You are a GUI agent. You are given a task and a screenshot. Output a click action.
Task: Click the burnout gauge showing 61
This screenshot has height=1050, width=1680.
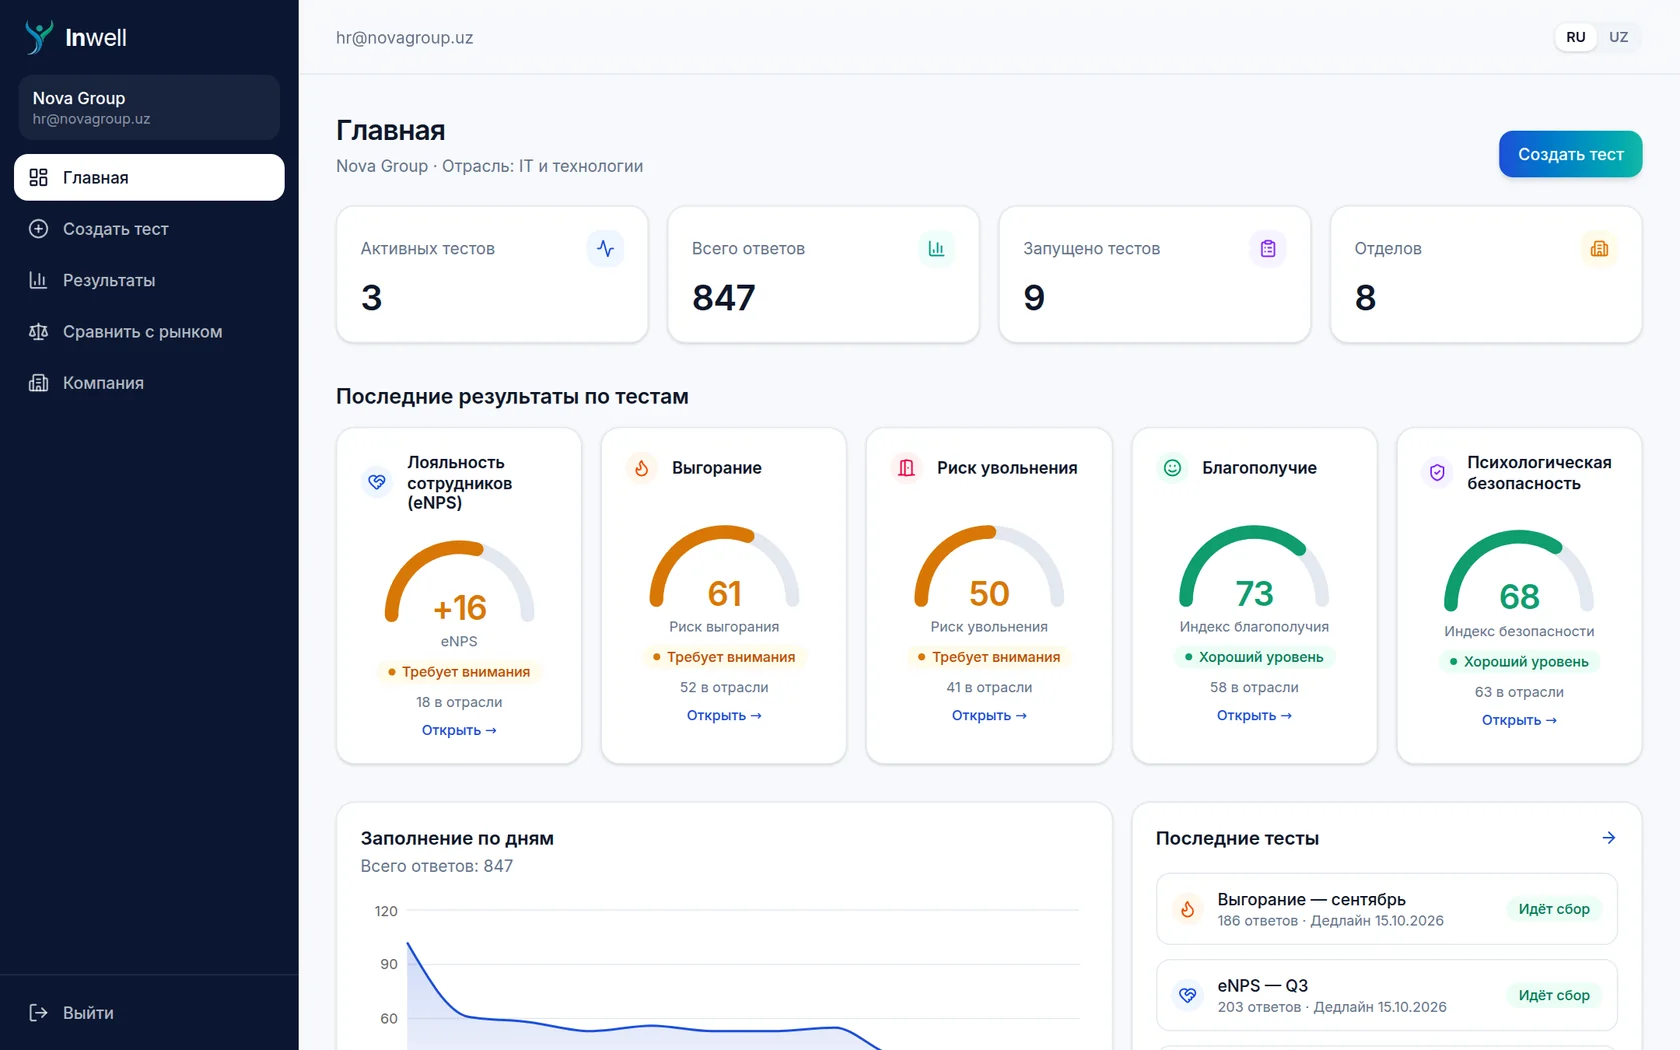(x=724, y=568)
